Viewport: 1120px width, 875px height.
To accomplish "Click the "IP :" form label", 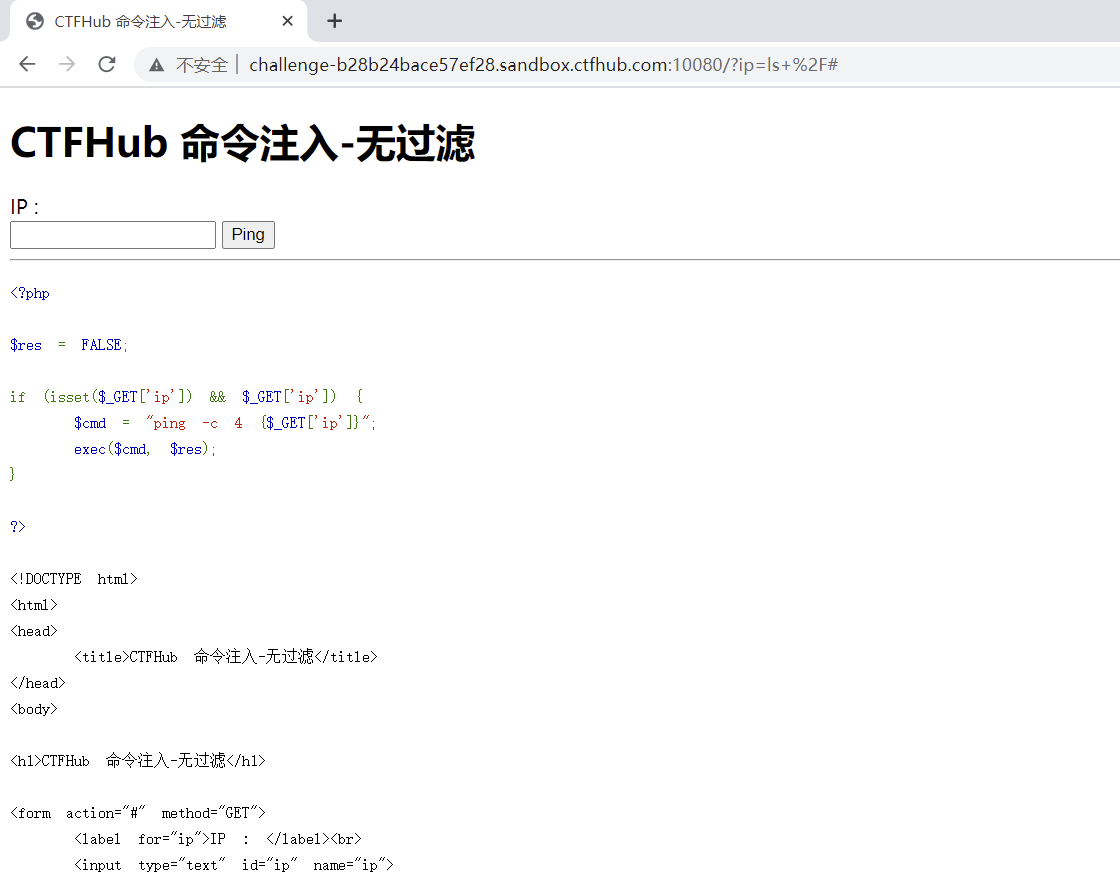I will tap(25, 207).
